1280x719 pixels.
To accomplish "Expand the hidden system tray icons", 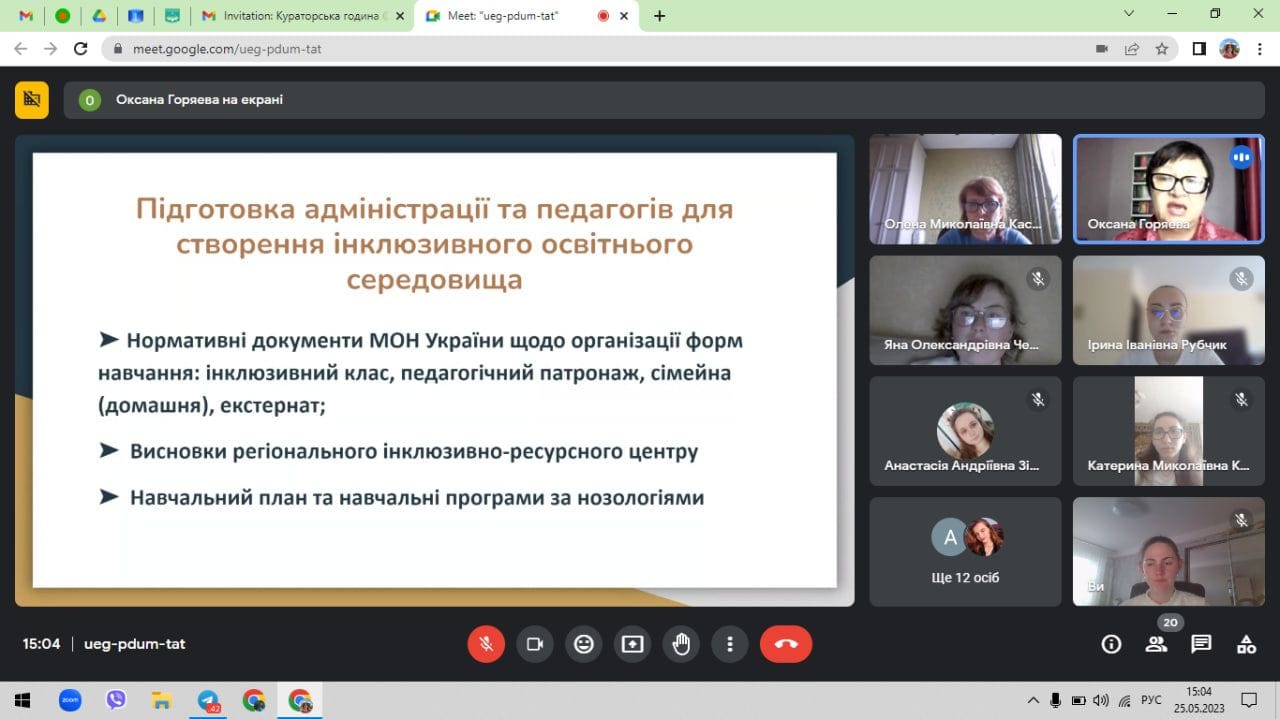I will click(1033, 700).
